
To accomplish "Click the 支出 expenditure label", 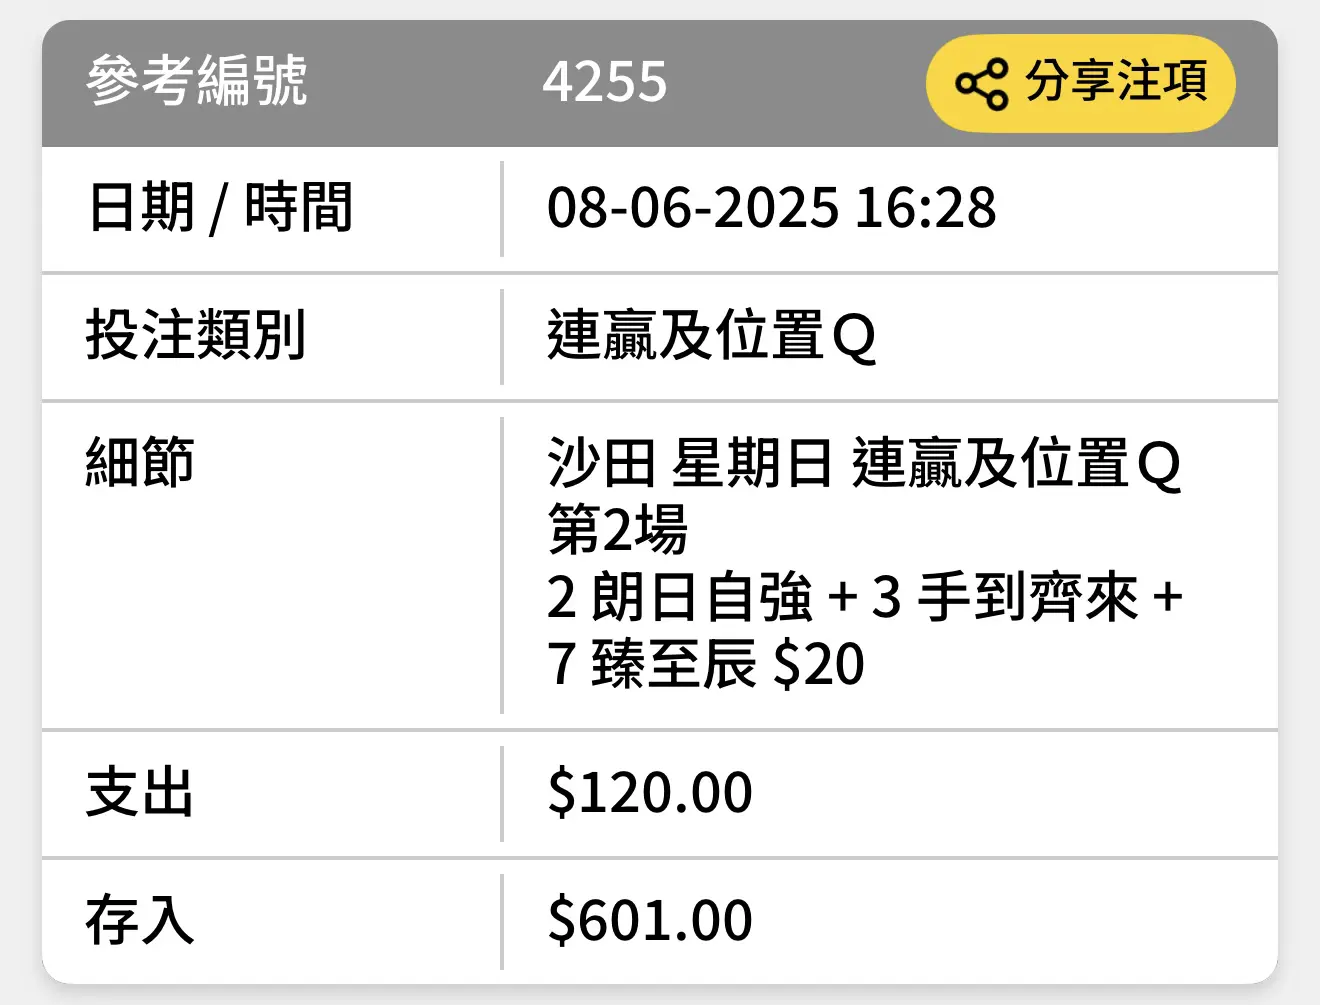I will 140,793.
